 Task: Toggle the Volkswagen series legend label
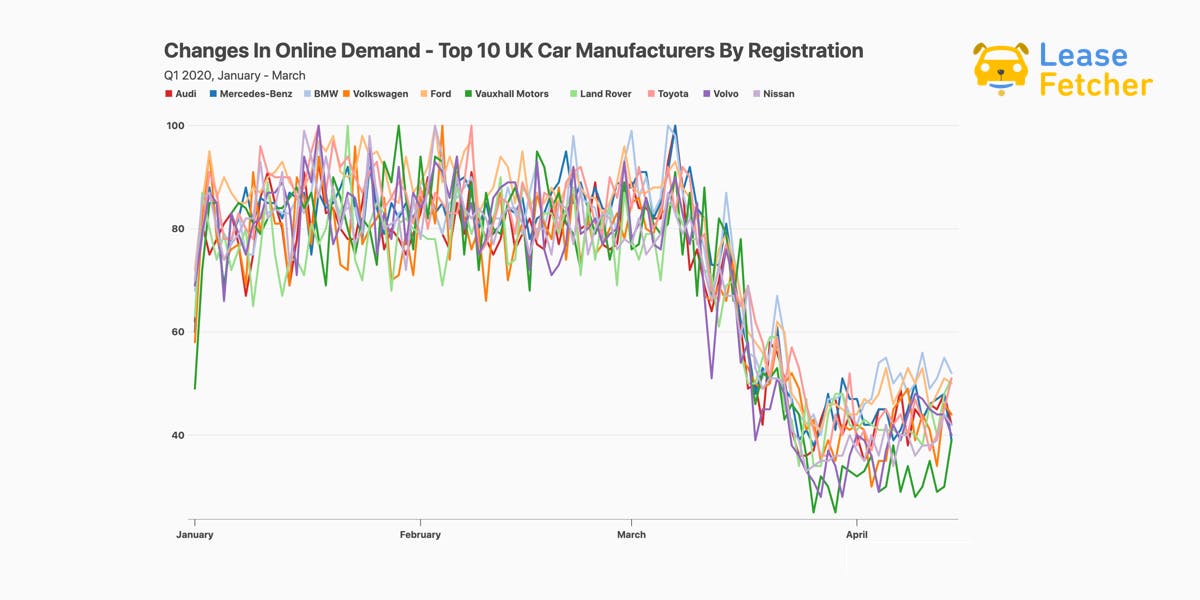[x=381, y=94]
